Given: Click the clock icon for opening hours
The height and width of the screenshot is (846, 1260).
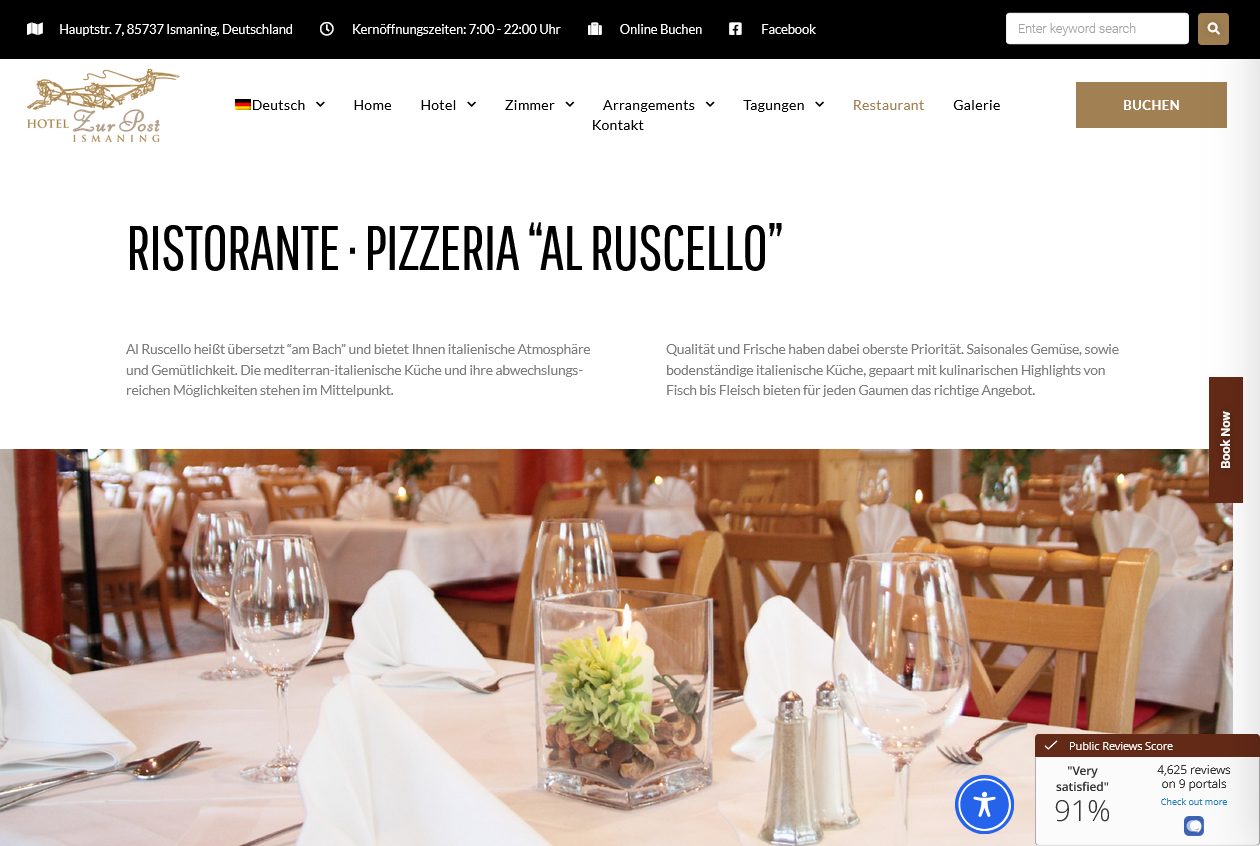Looking at the screenshot, I should (x=327, y=29).
